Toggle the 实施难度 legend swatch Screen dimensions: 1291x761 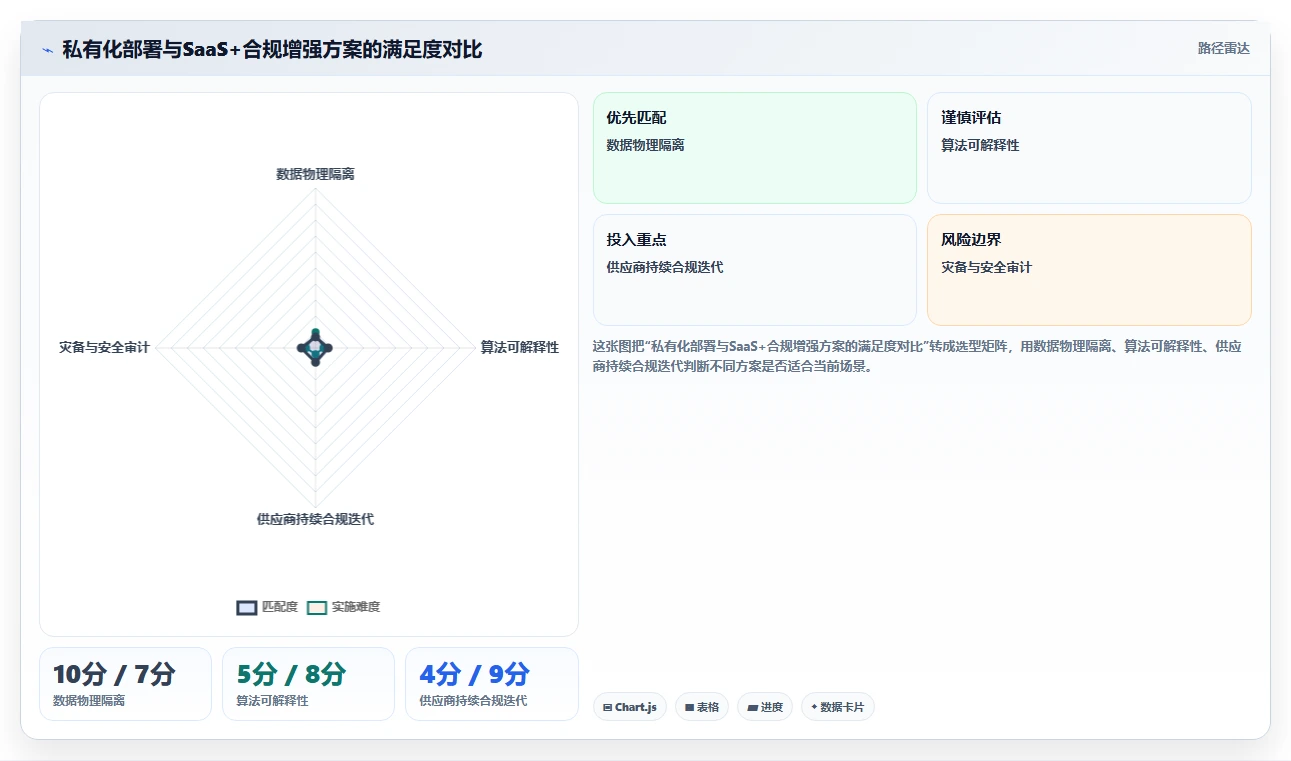(317, 607)
